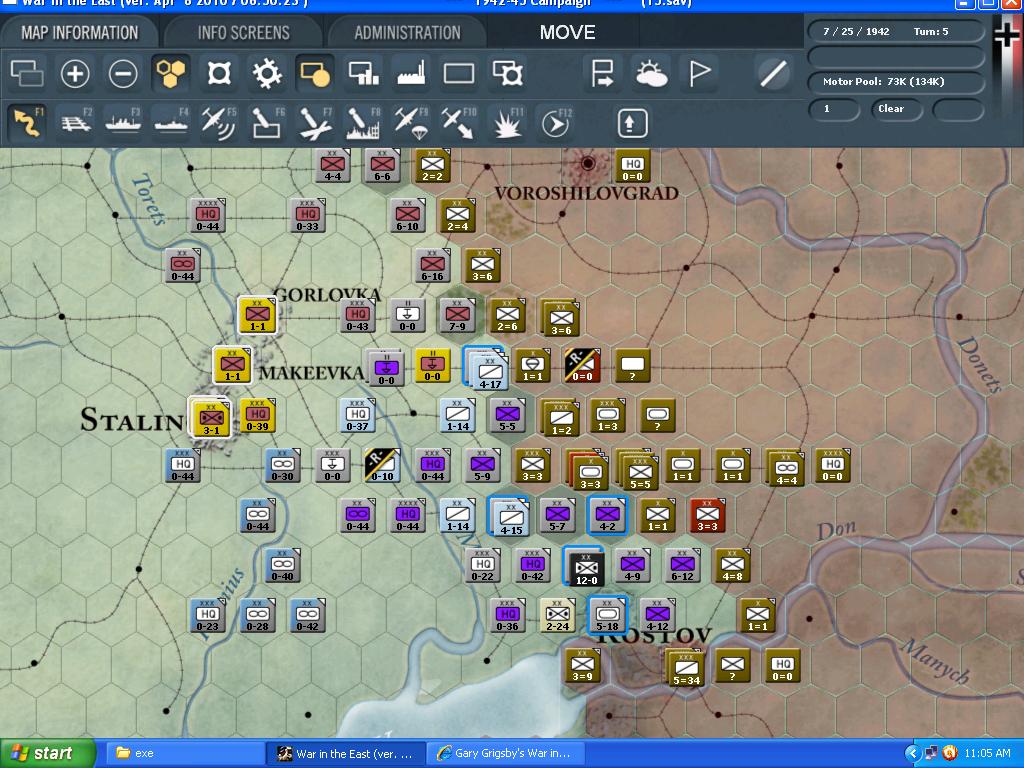Viewport: 1024px width, 768px height.
Task: Click the system tray expand arrow
Action: [912, 754]
